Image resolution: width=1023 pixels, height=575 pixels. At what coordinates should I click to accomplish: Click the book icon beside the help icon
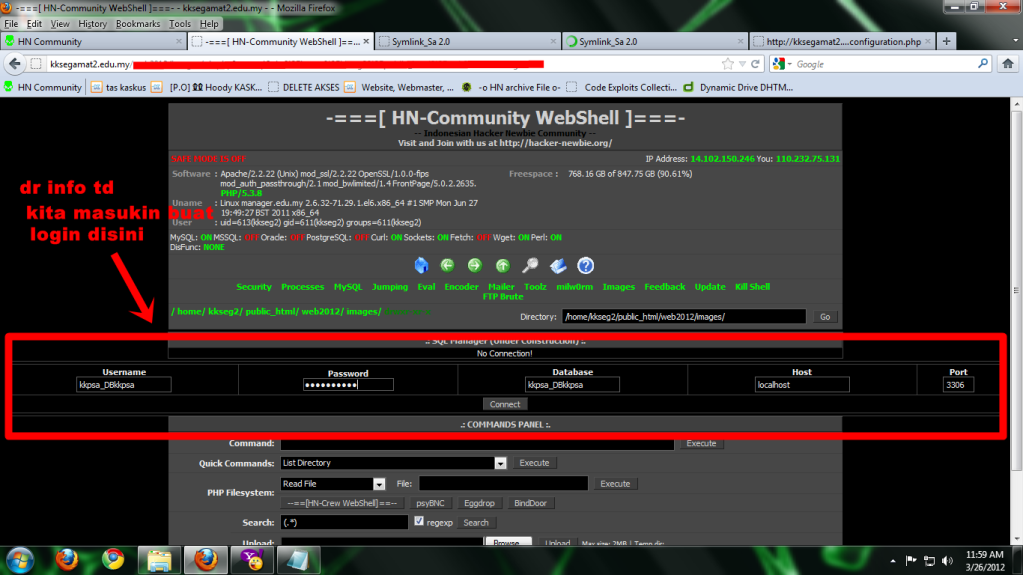click(559, 265)
